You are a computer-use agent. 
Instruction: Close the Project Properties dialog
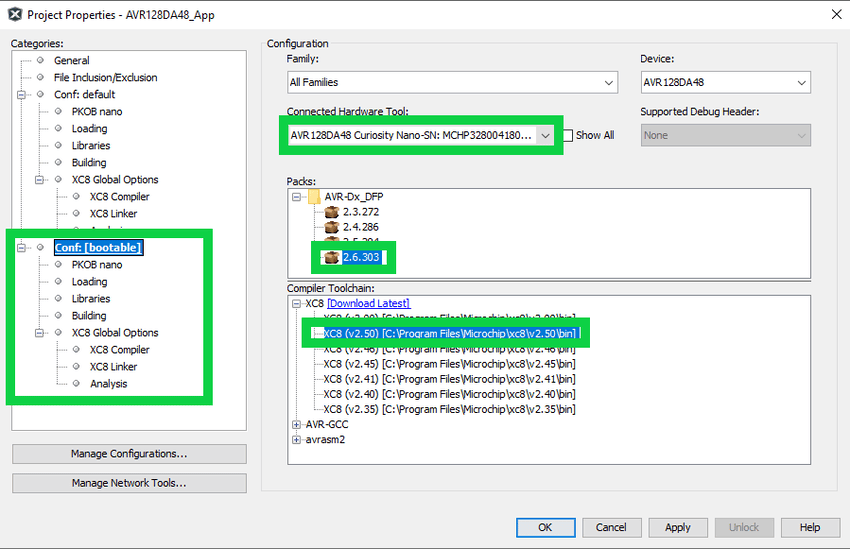[836, 15]
